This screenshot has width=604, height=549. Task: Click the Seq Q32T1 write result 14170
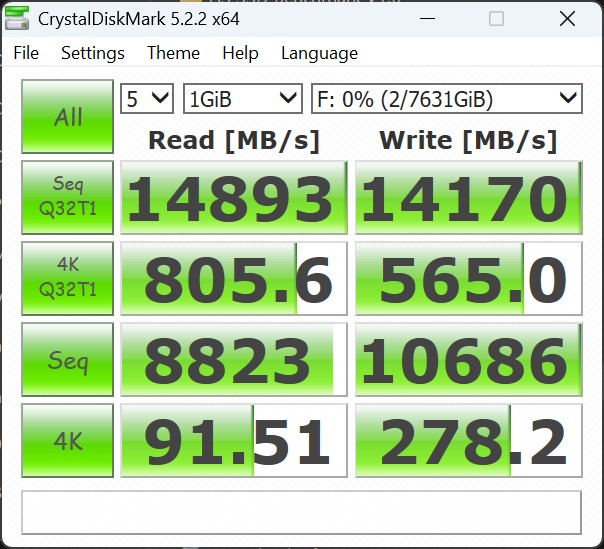[x=468, y=198]
